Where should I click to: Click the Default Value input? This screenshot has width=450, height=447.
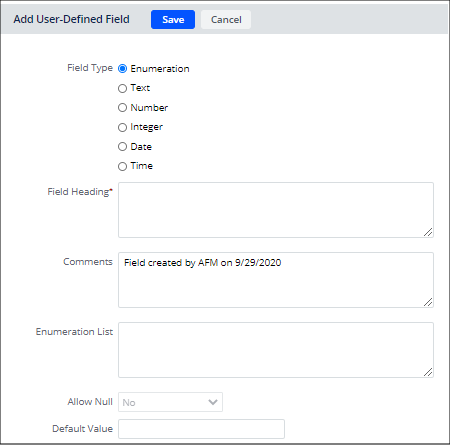coord(201,429)
